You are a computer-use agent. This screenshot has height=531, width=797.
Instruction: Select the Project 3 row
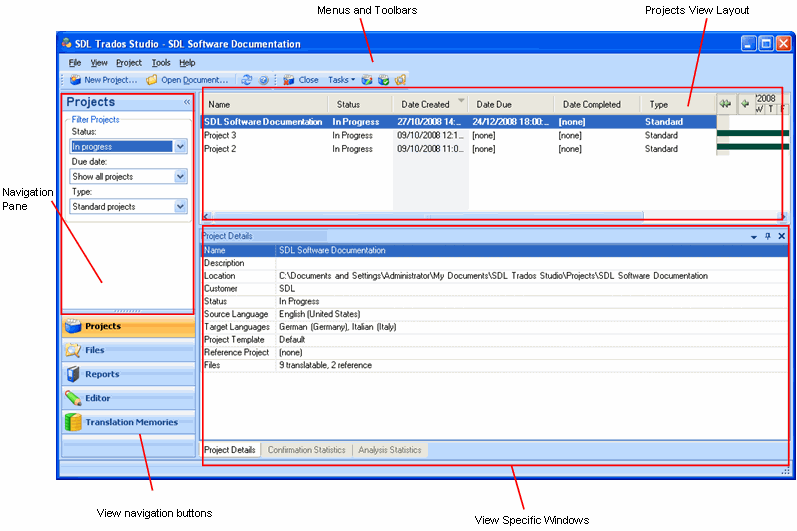pos(459,136)
